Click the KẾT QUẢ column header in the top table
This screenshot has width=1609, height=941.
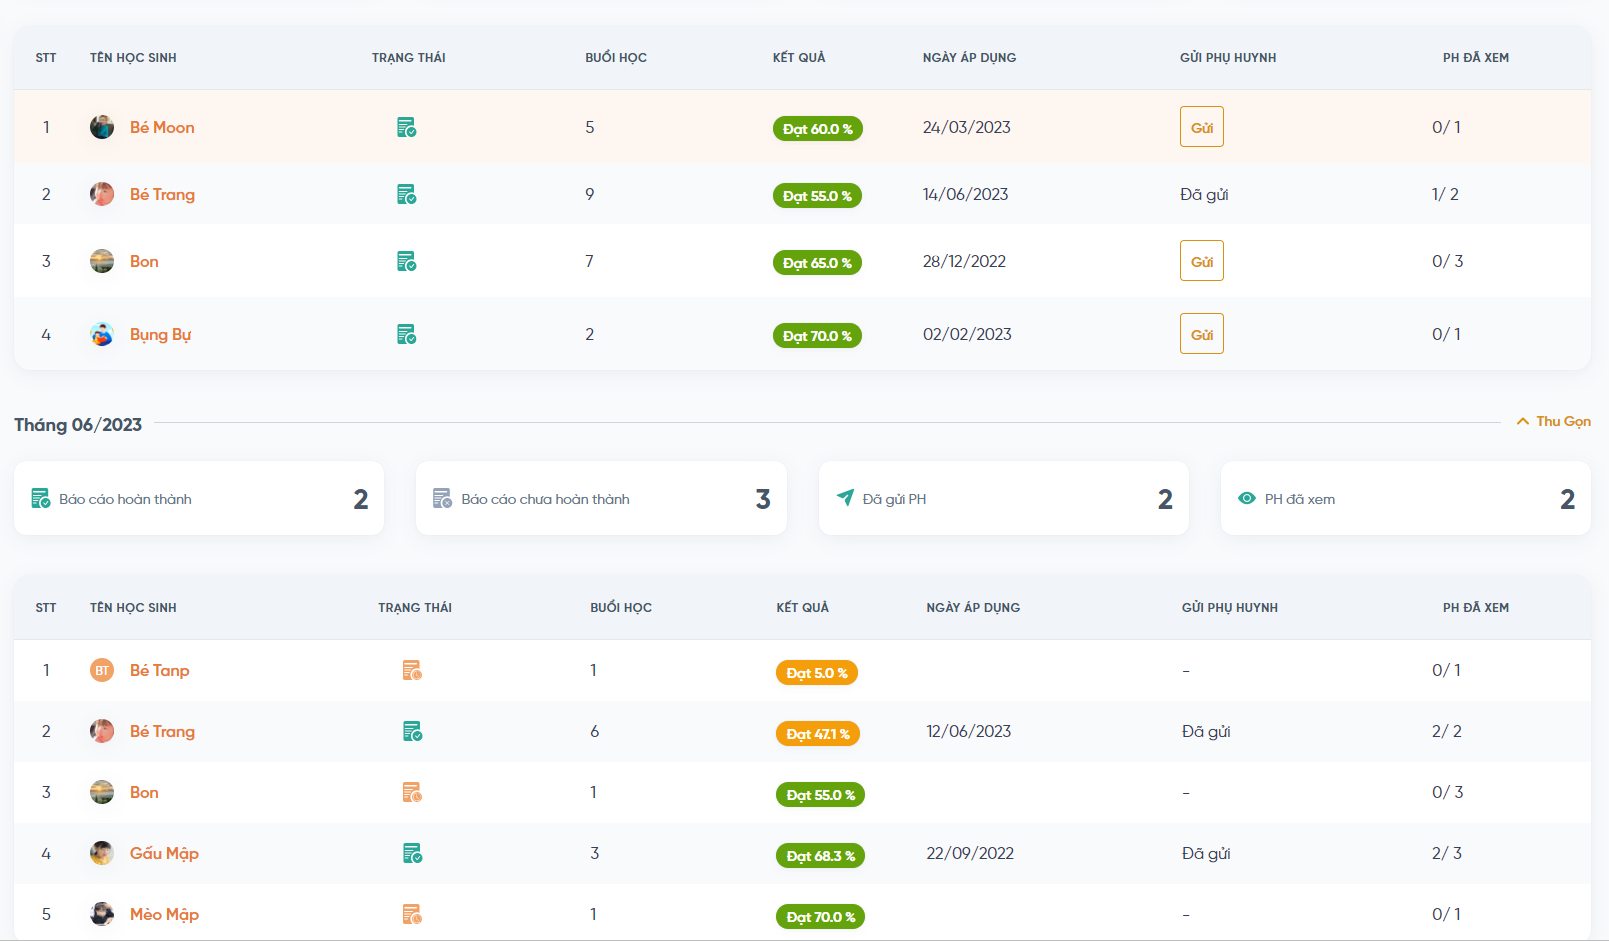point(799,58)
